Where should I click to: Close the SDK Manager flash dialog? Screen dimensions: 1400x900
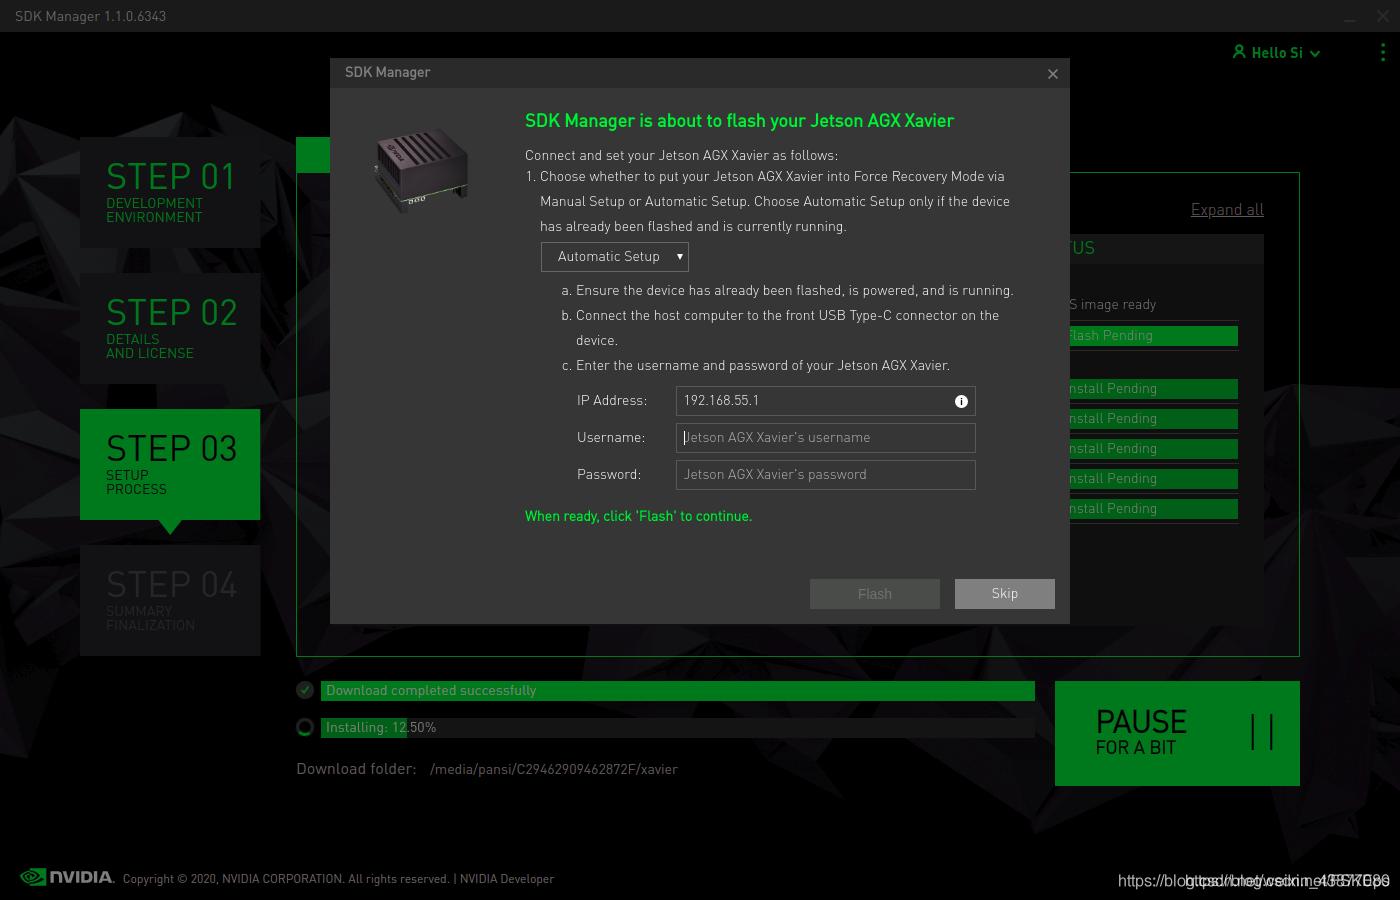(x=1052, y=74)
